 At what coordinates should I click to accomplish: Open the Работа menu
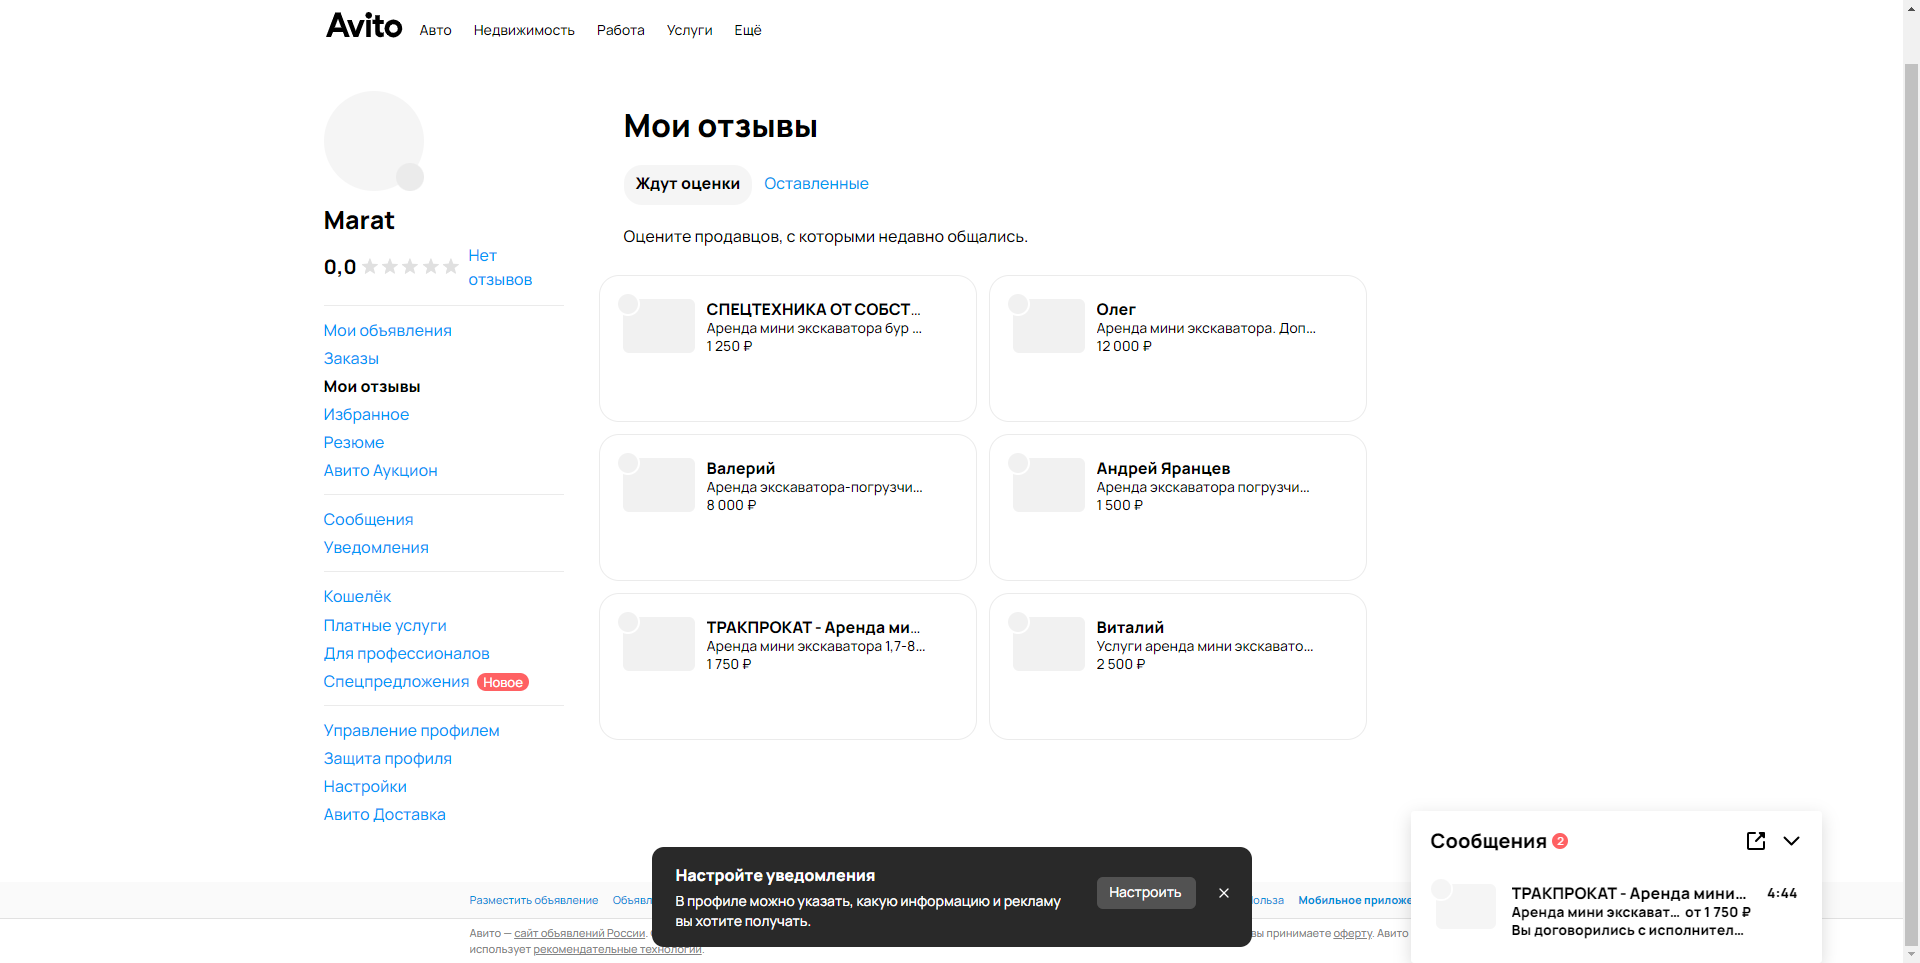pyautogui.click(x=621, y=30)
